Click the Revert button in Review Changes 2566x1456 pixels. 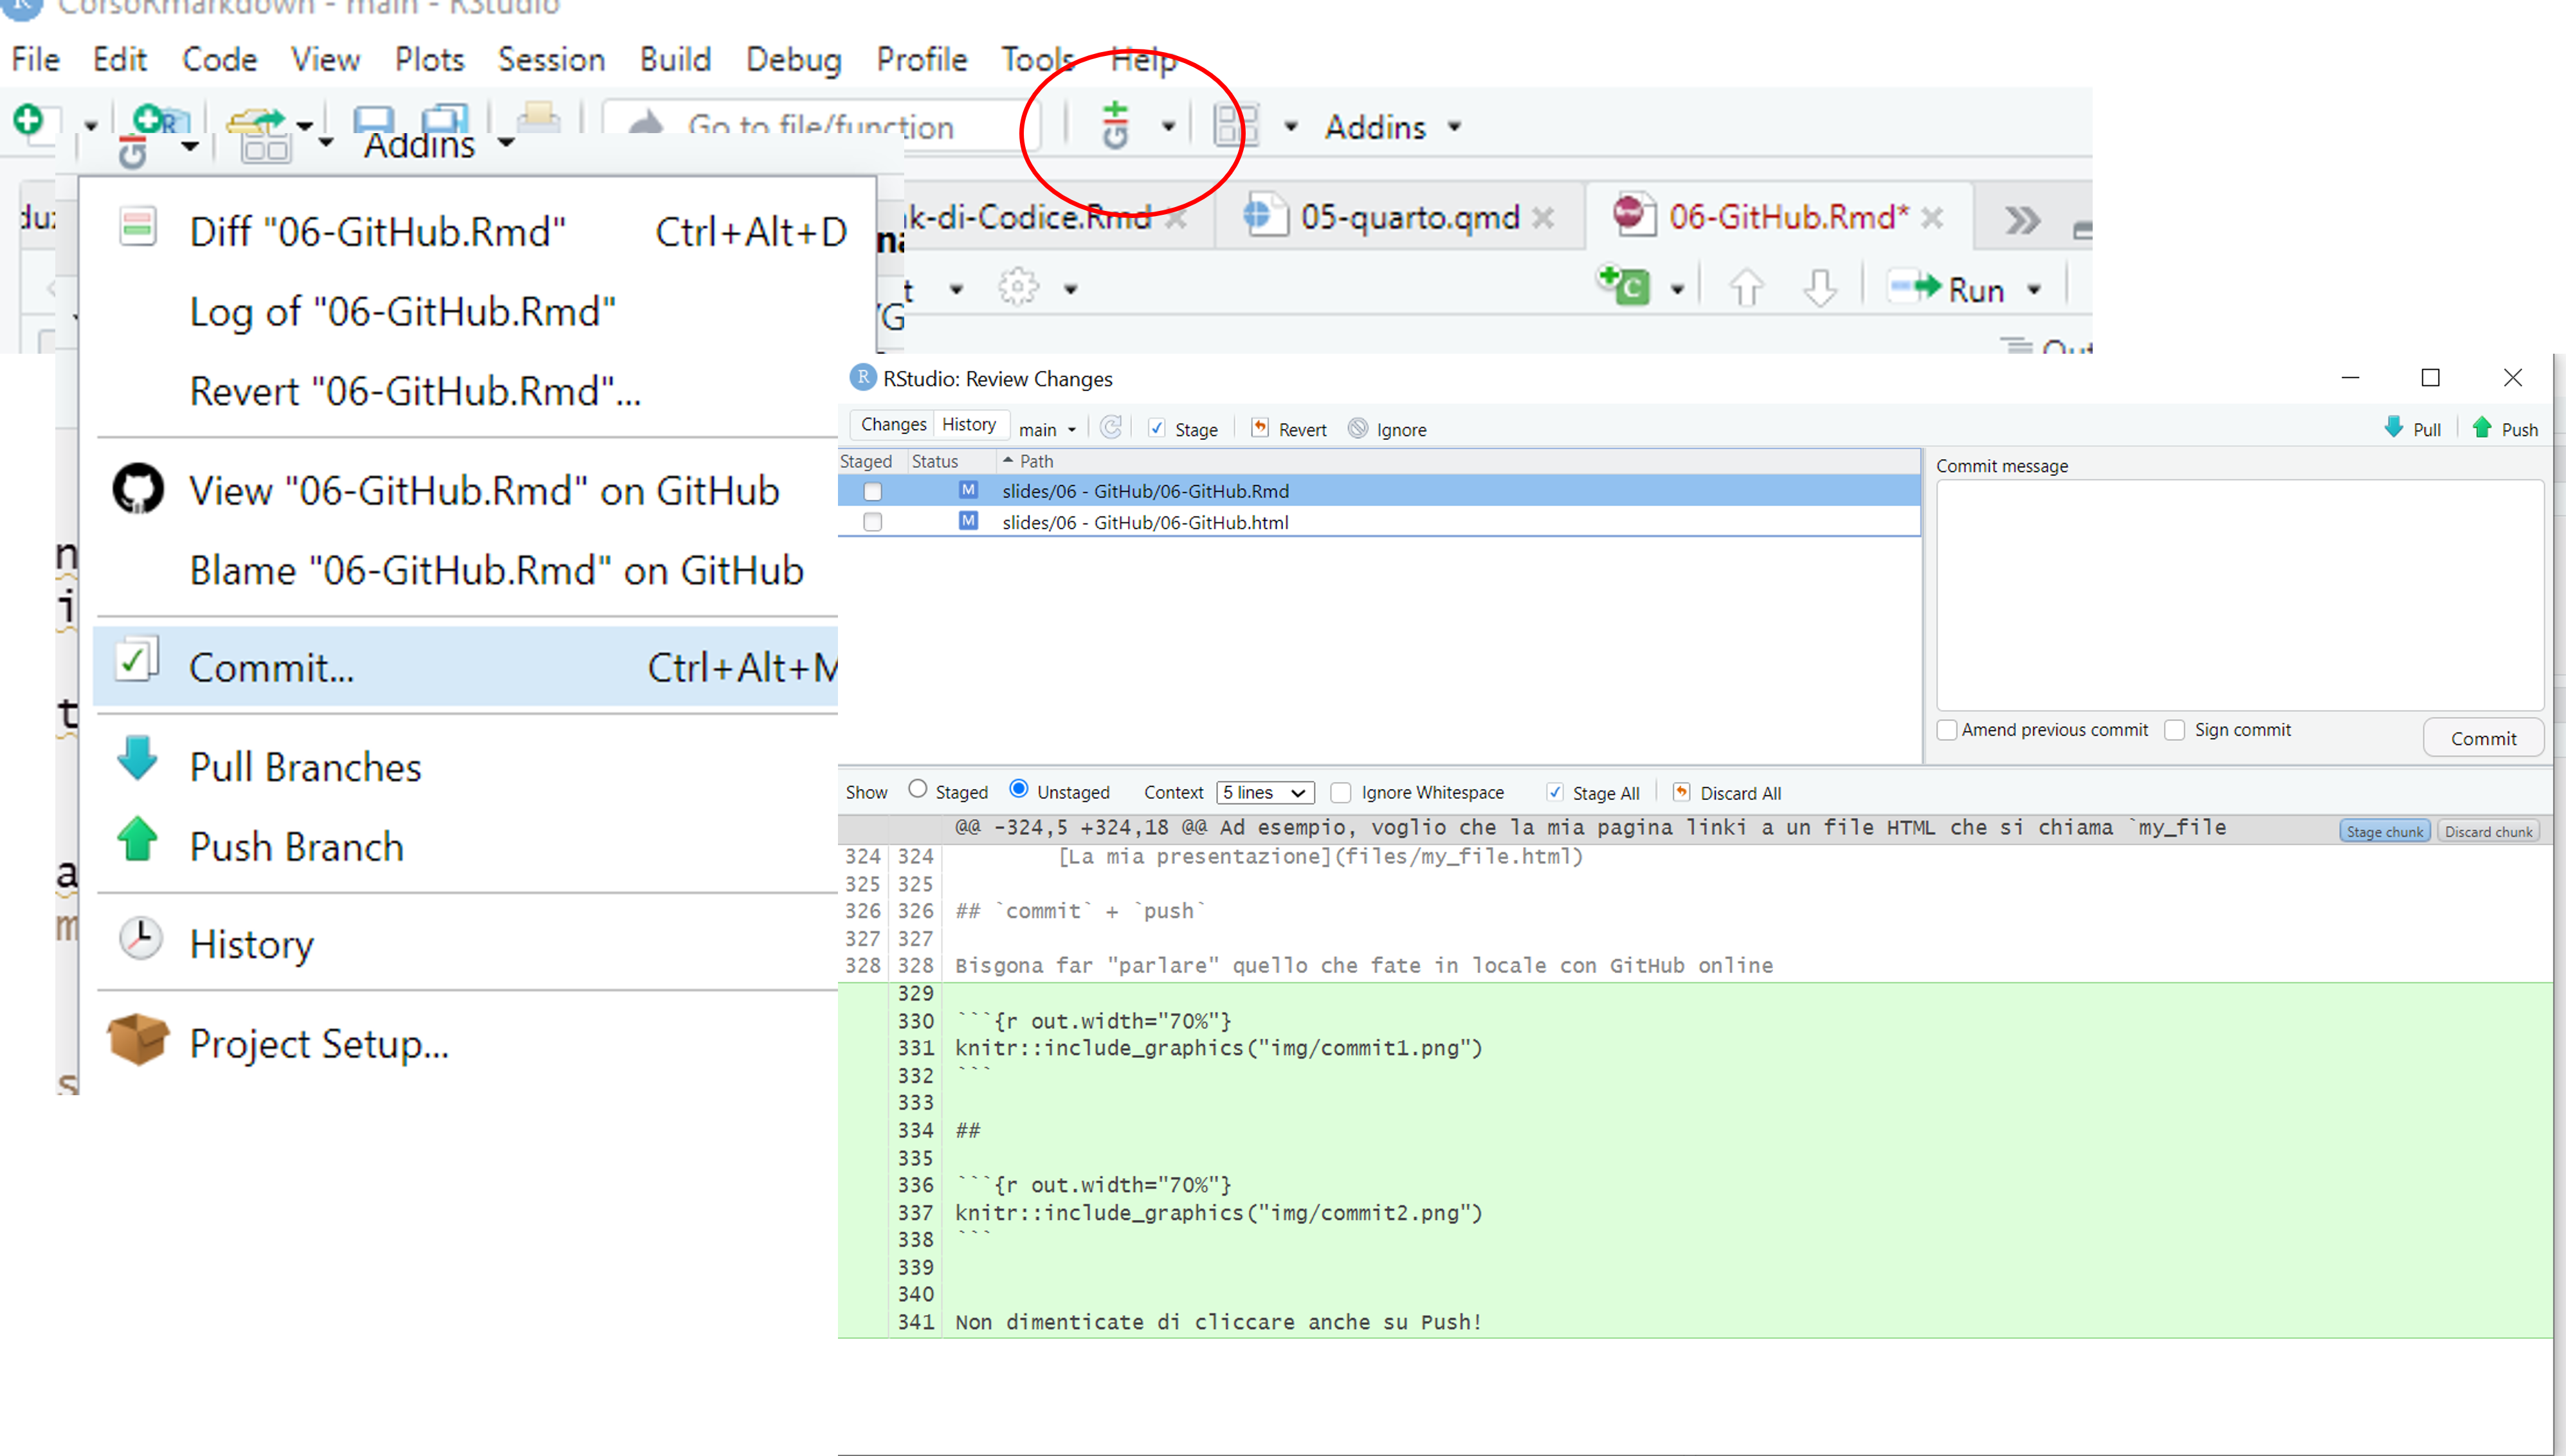1289,430
